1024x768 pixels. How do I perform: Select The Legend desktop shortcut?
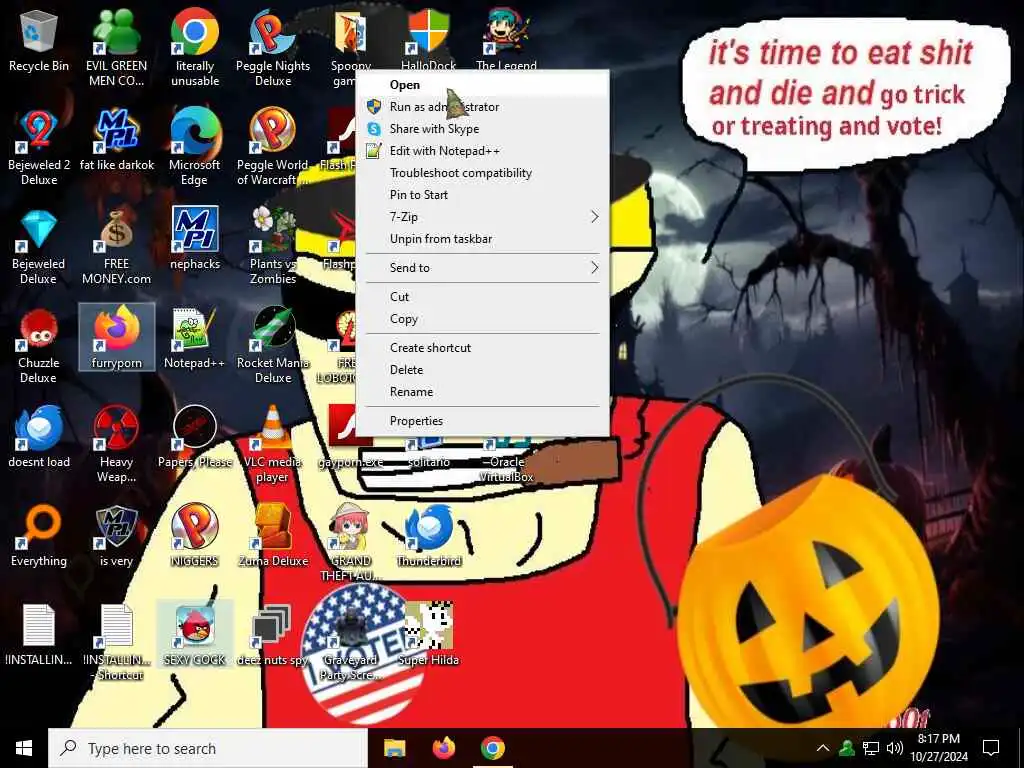coord(507,39)
